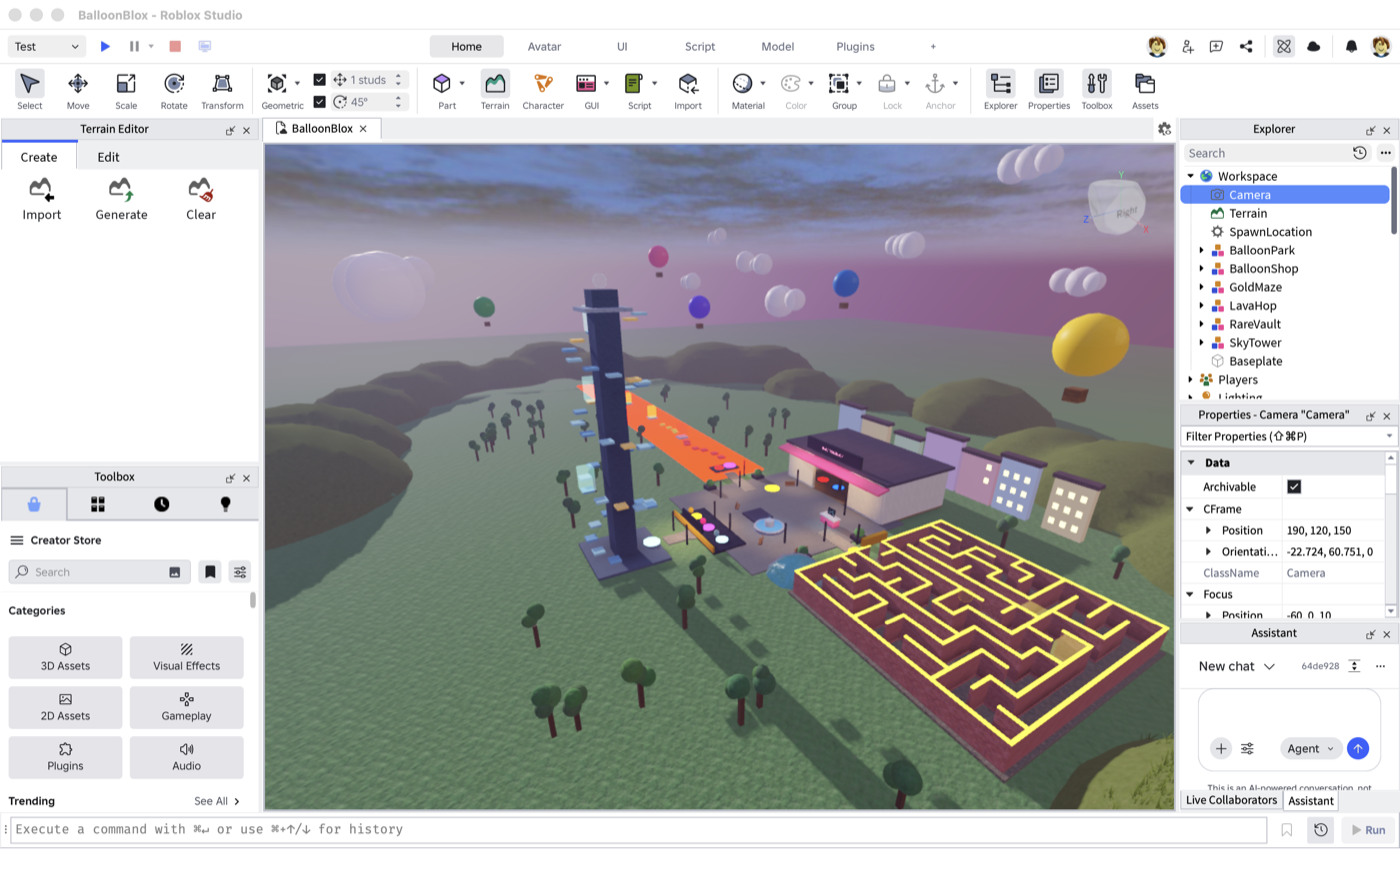This screenshot has height=878, width=1400.
Task: Toggle the Toolbox panel button
Action: [1097, 90]
